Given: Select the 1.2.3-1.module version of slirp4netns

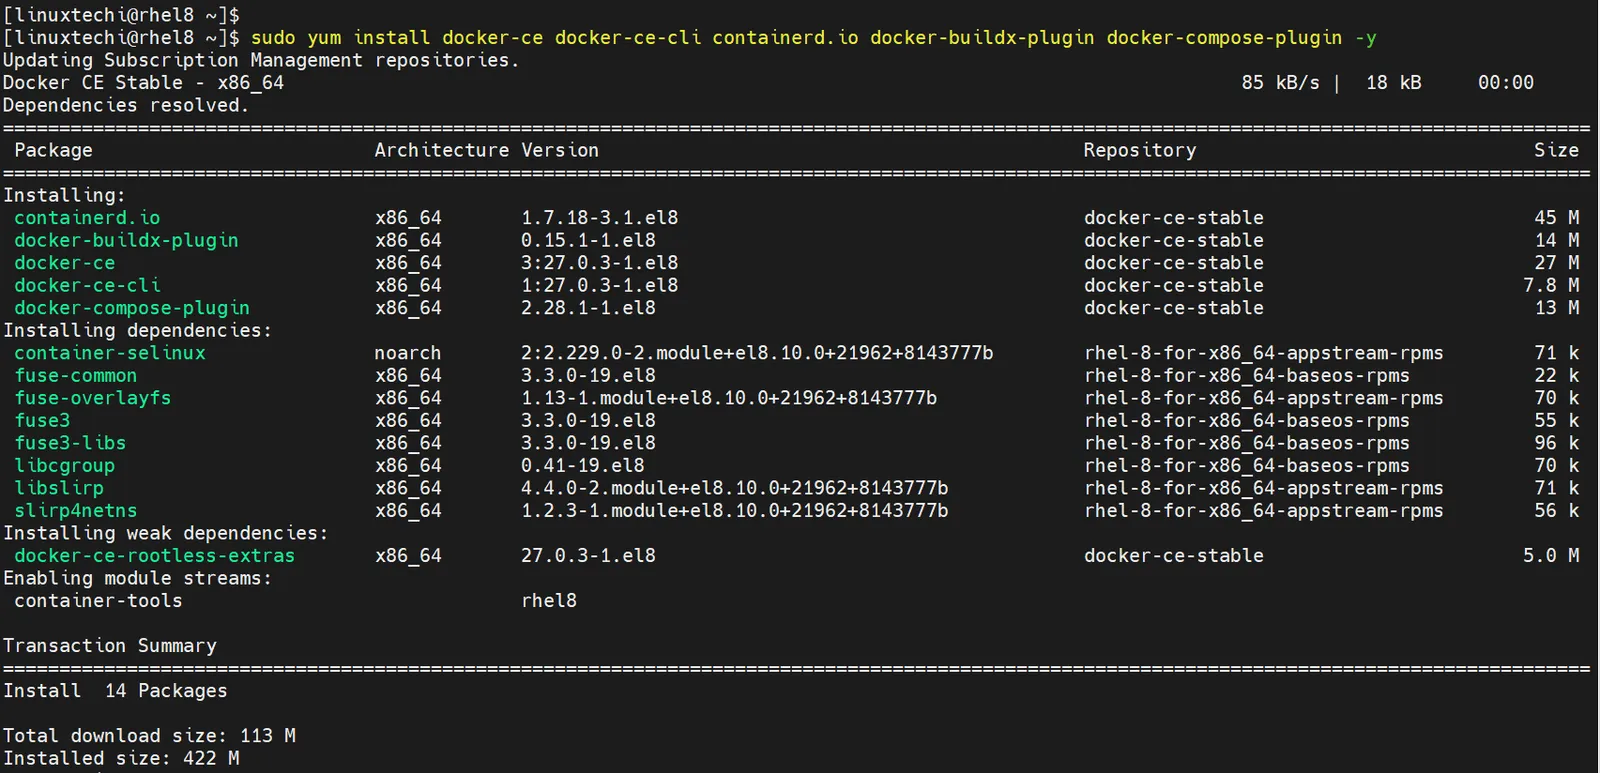Looking at the screenshot, I should pos(735,511).
